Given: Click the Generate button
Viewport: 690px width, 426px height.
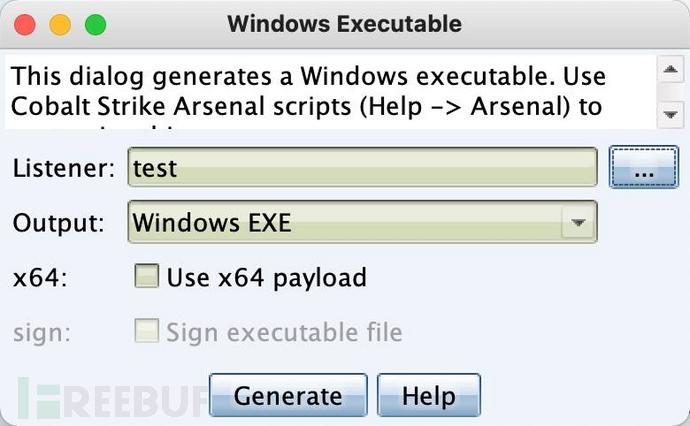Looking at the screenshot, I should [x=288, y=395].
